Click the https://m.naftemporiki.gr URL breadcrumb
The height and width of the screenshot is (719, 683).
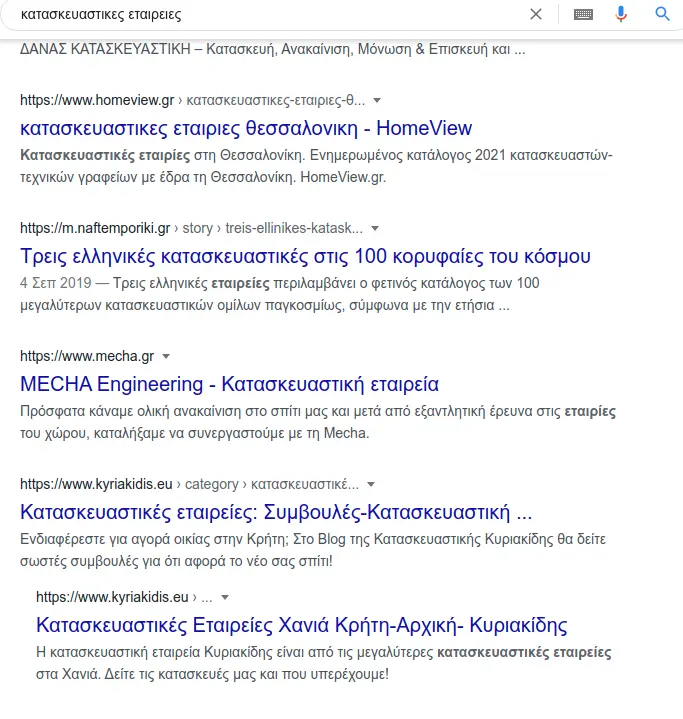tap(95, 228)
